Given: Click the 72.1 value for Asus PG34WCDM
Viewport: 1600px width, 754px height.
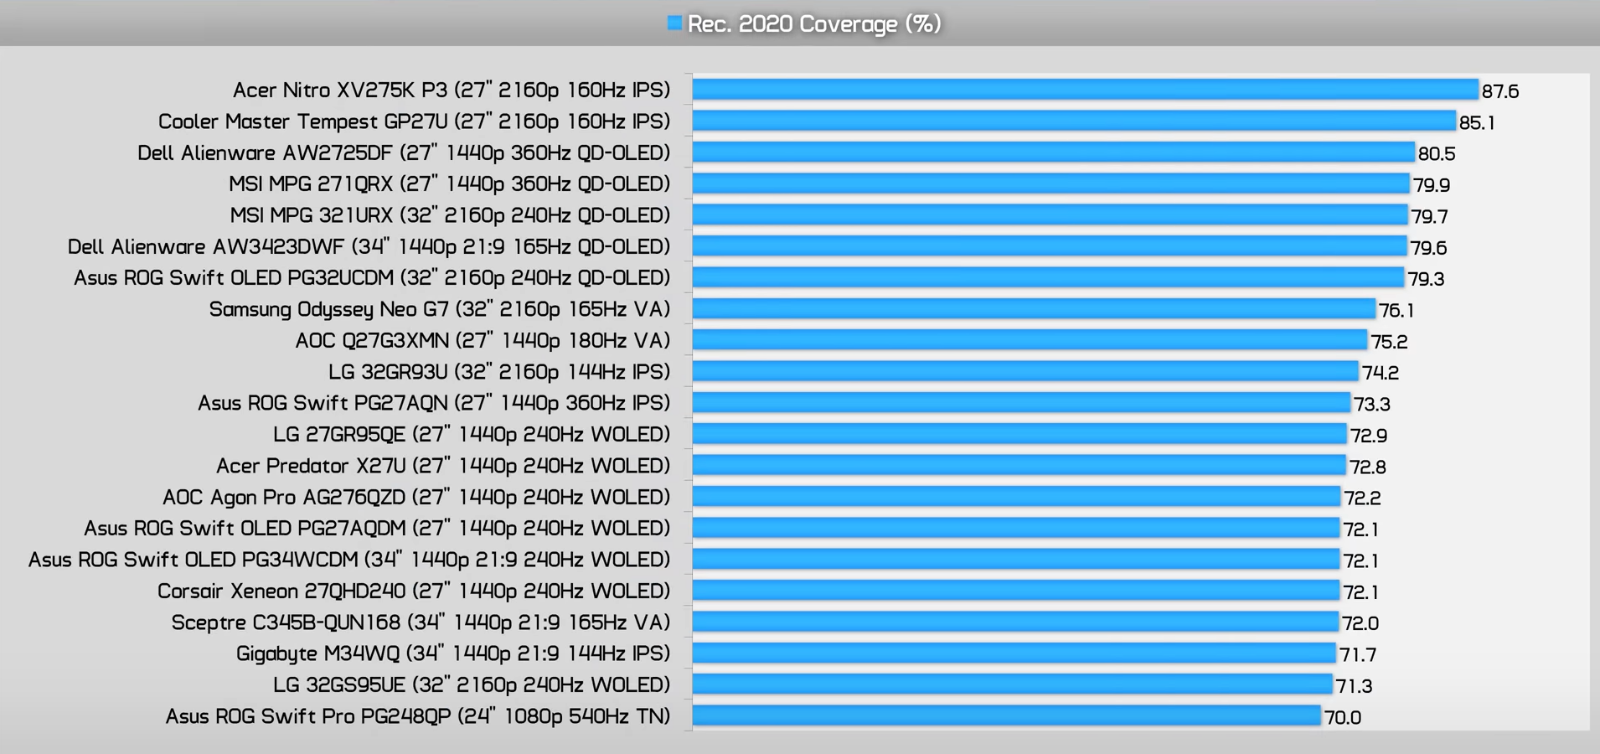Looking at the screenshot, I should coord(1361,561).
